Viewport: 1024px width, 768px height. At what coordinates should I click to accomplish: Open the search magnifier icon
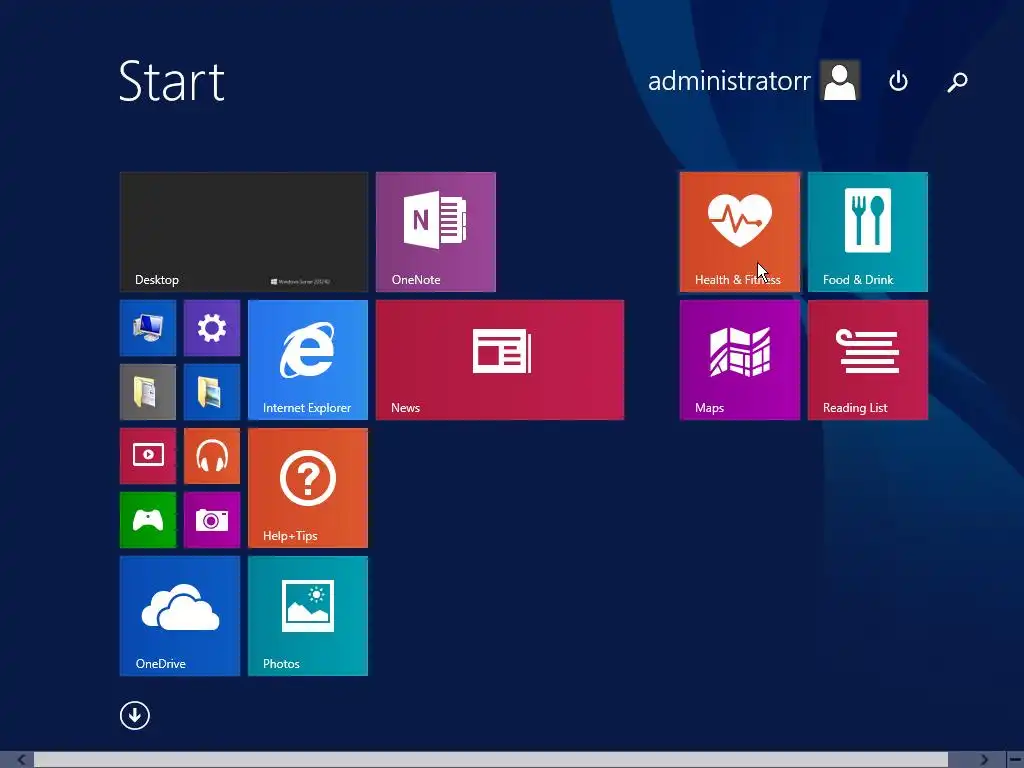click(957, 82)
